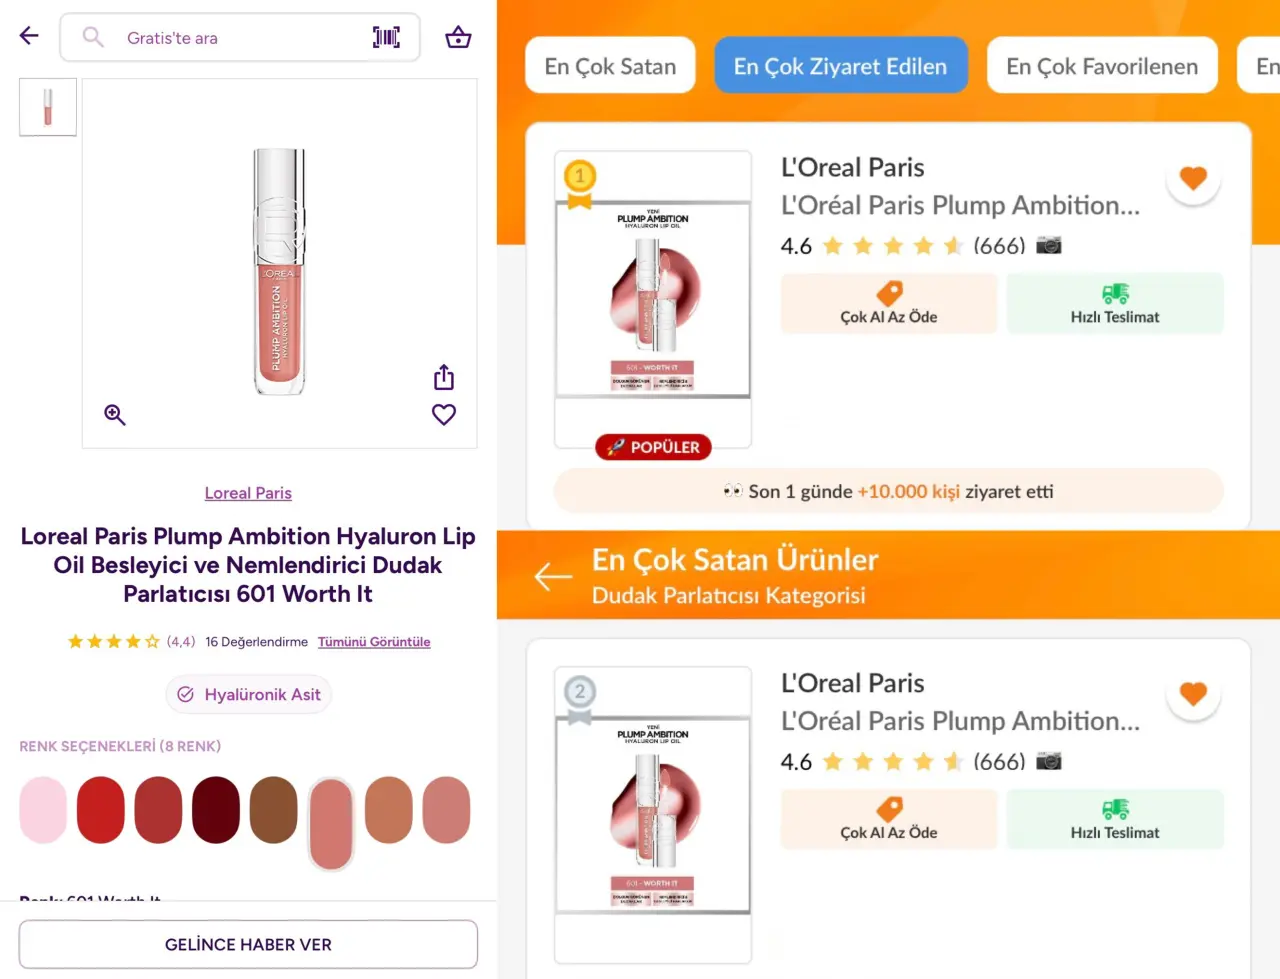Tap the back arrow in Gratis header
Viewport: 1280px width, 979px height.
click(x=29, y=37)
